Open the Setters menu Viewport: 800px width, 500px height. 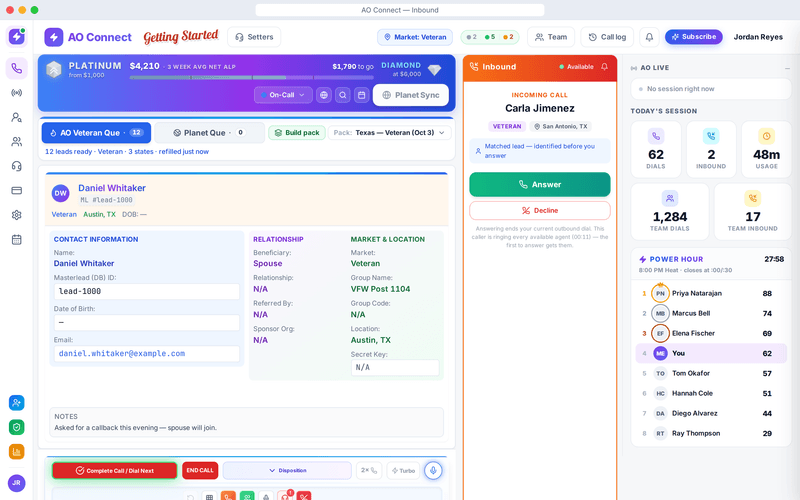[x=254, y=37]
